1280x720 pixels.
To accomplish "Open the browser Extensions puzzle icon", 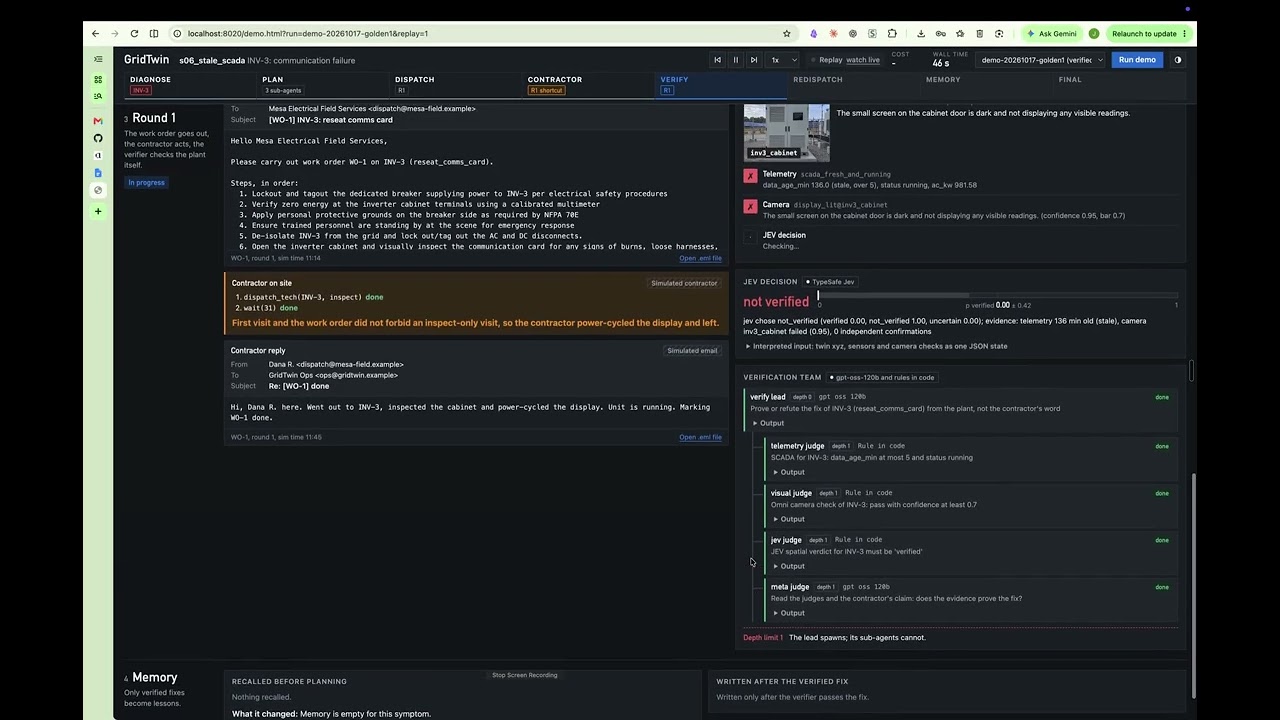I will [x=892, y=33].
